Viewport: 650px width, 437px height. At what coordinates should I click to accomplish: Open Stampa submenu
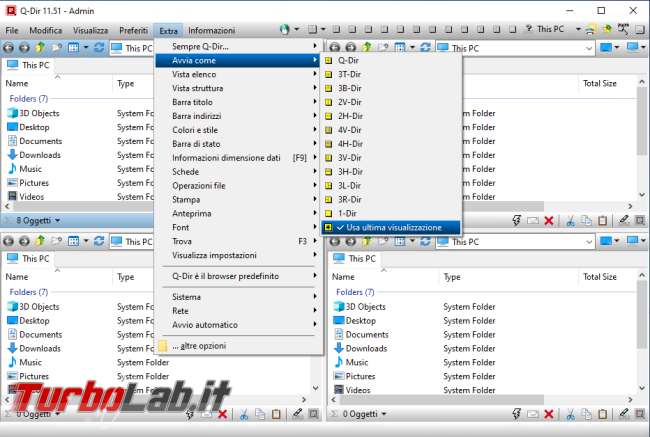(x=238, y=199)
